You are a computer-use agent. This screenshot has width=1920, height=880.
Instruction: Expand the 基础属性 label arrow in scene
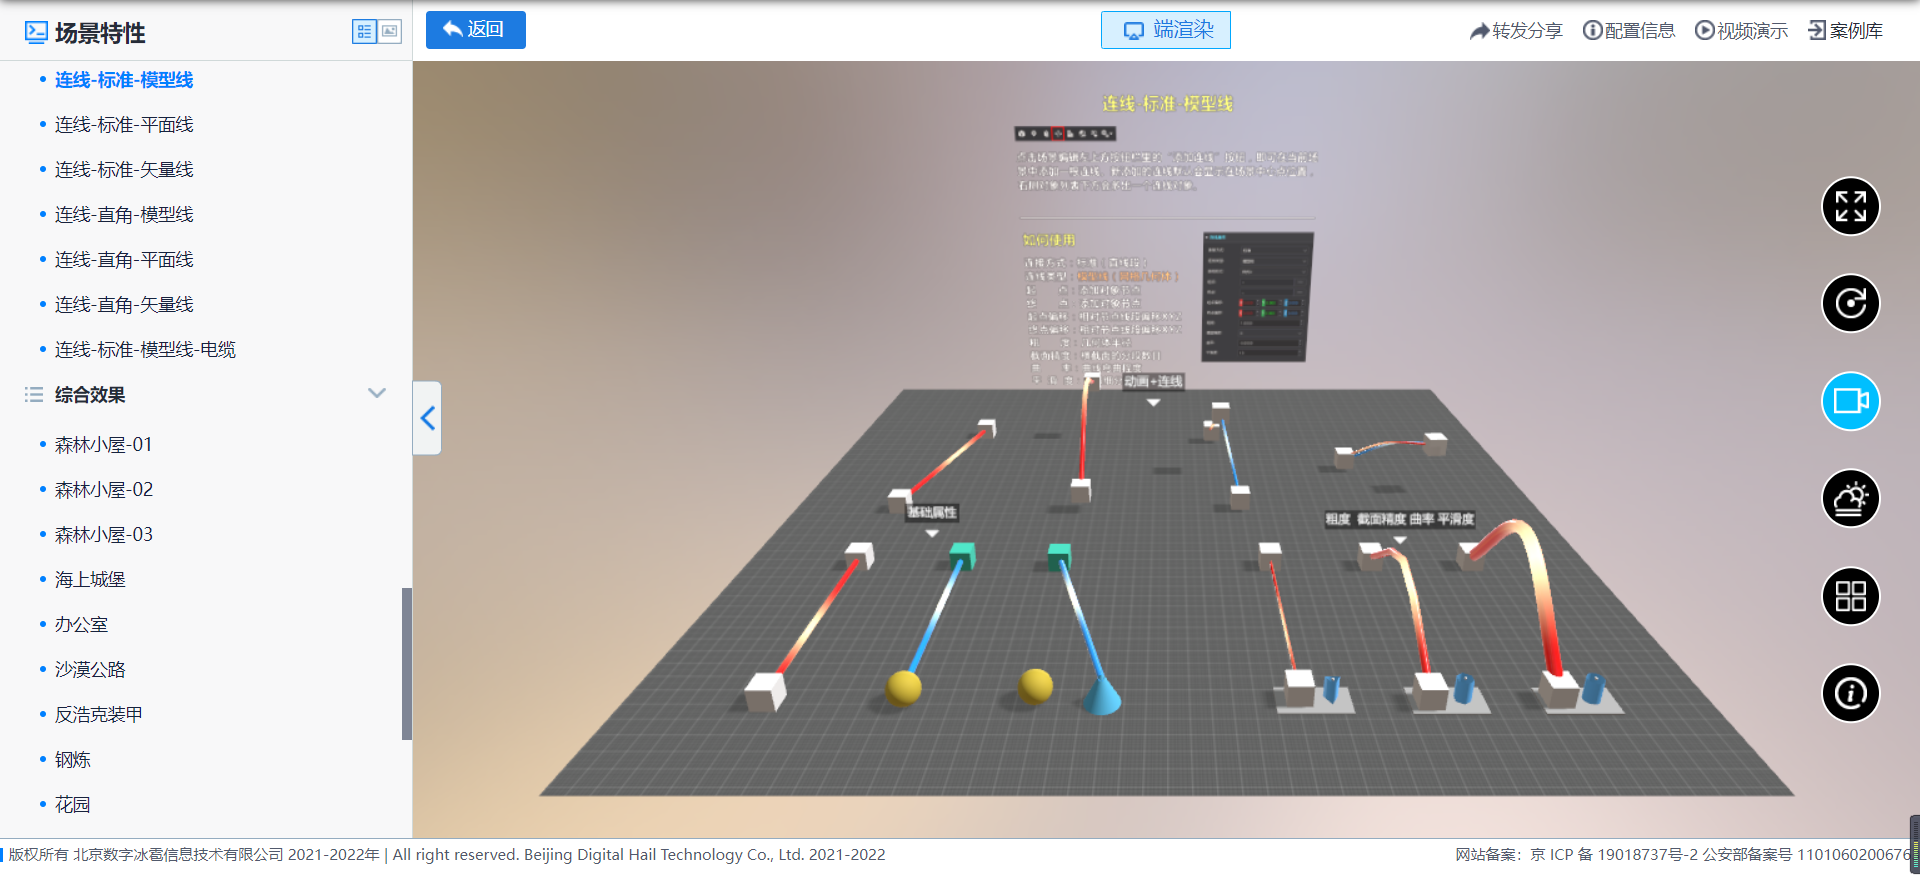point(932,534)
